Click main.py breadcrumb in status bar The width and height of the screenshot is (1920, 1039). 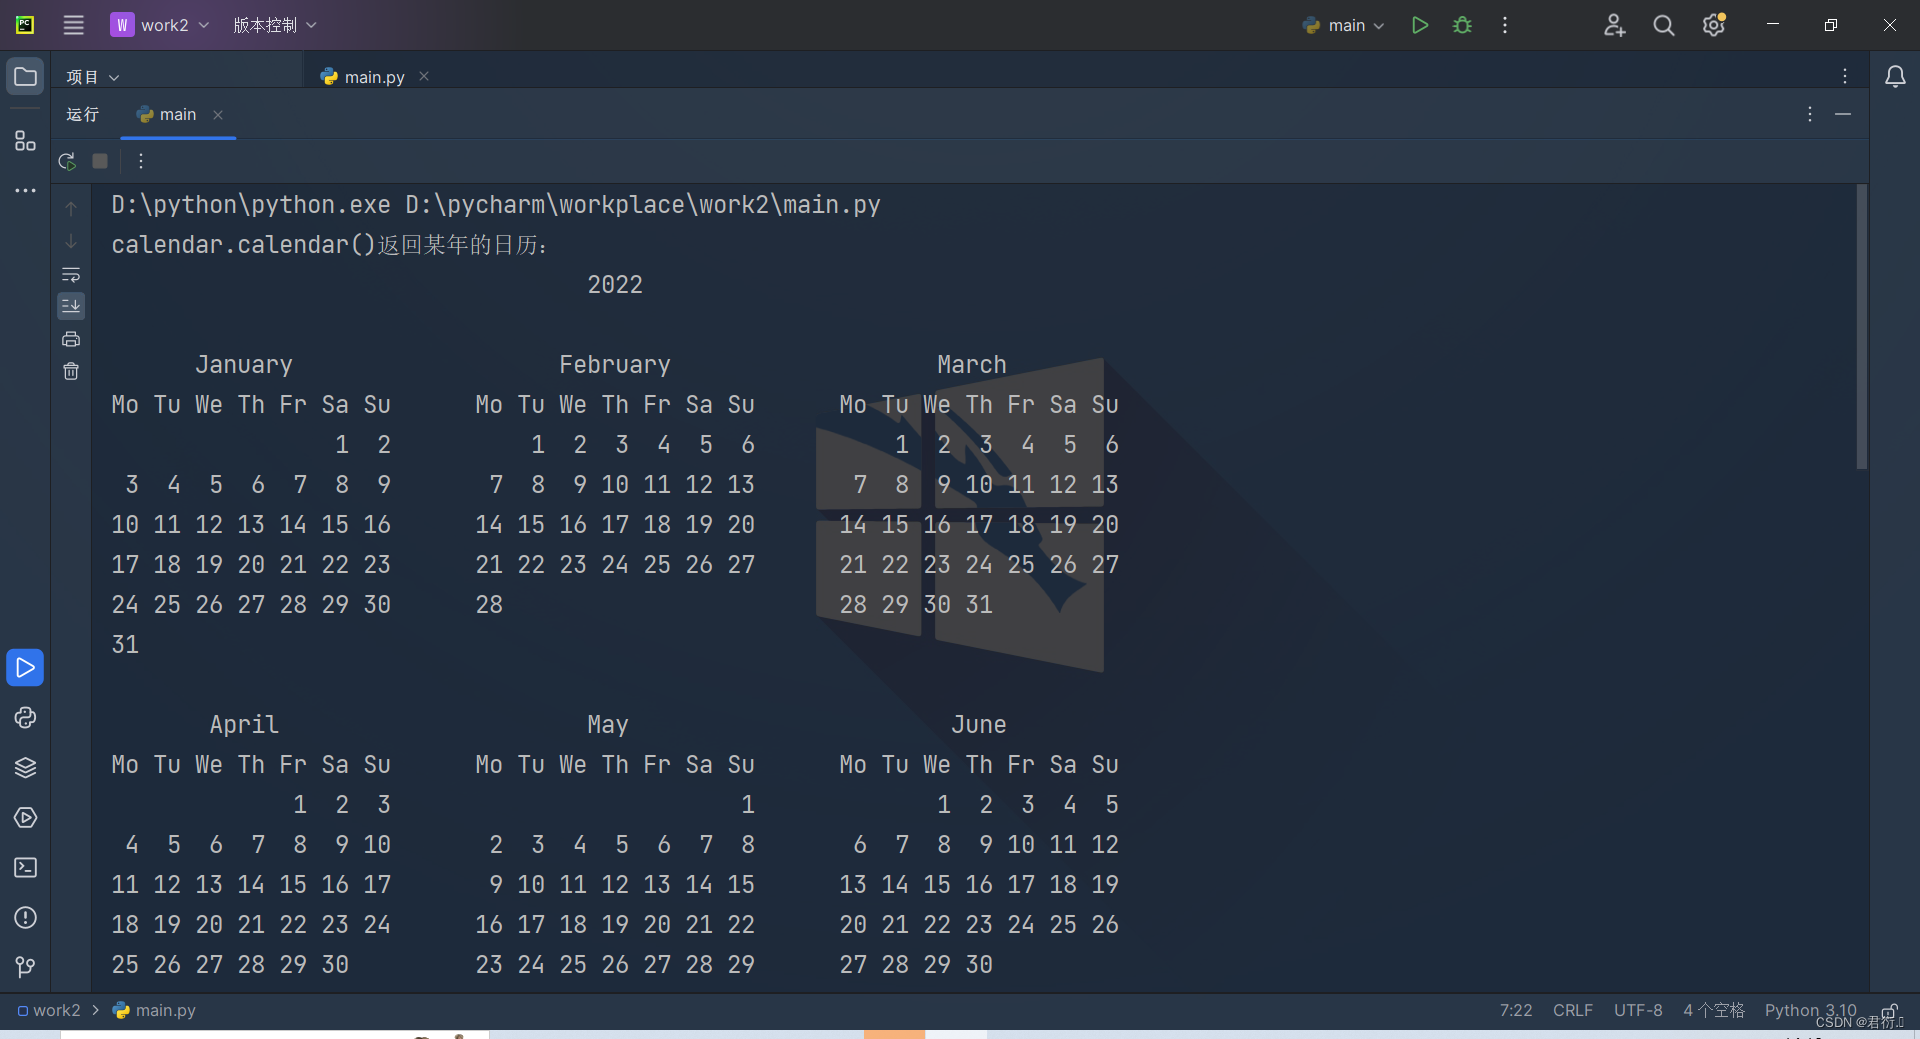pyautogui.click(x=155, y=1010)
